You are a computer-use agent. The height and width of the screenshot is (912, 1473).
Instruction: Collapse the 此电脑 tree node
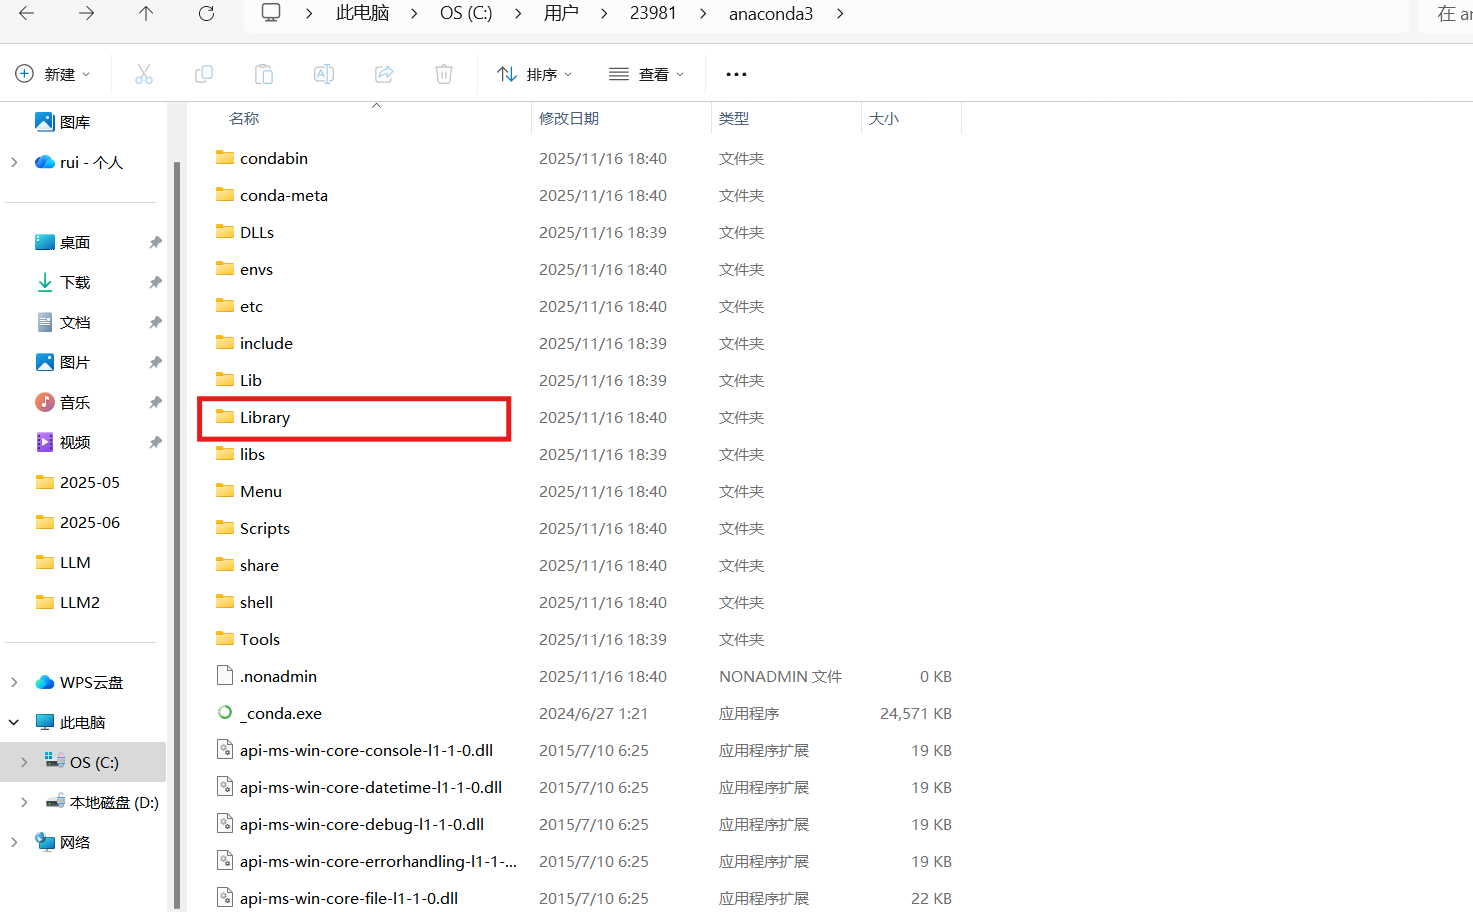tap(14, 722)
